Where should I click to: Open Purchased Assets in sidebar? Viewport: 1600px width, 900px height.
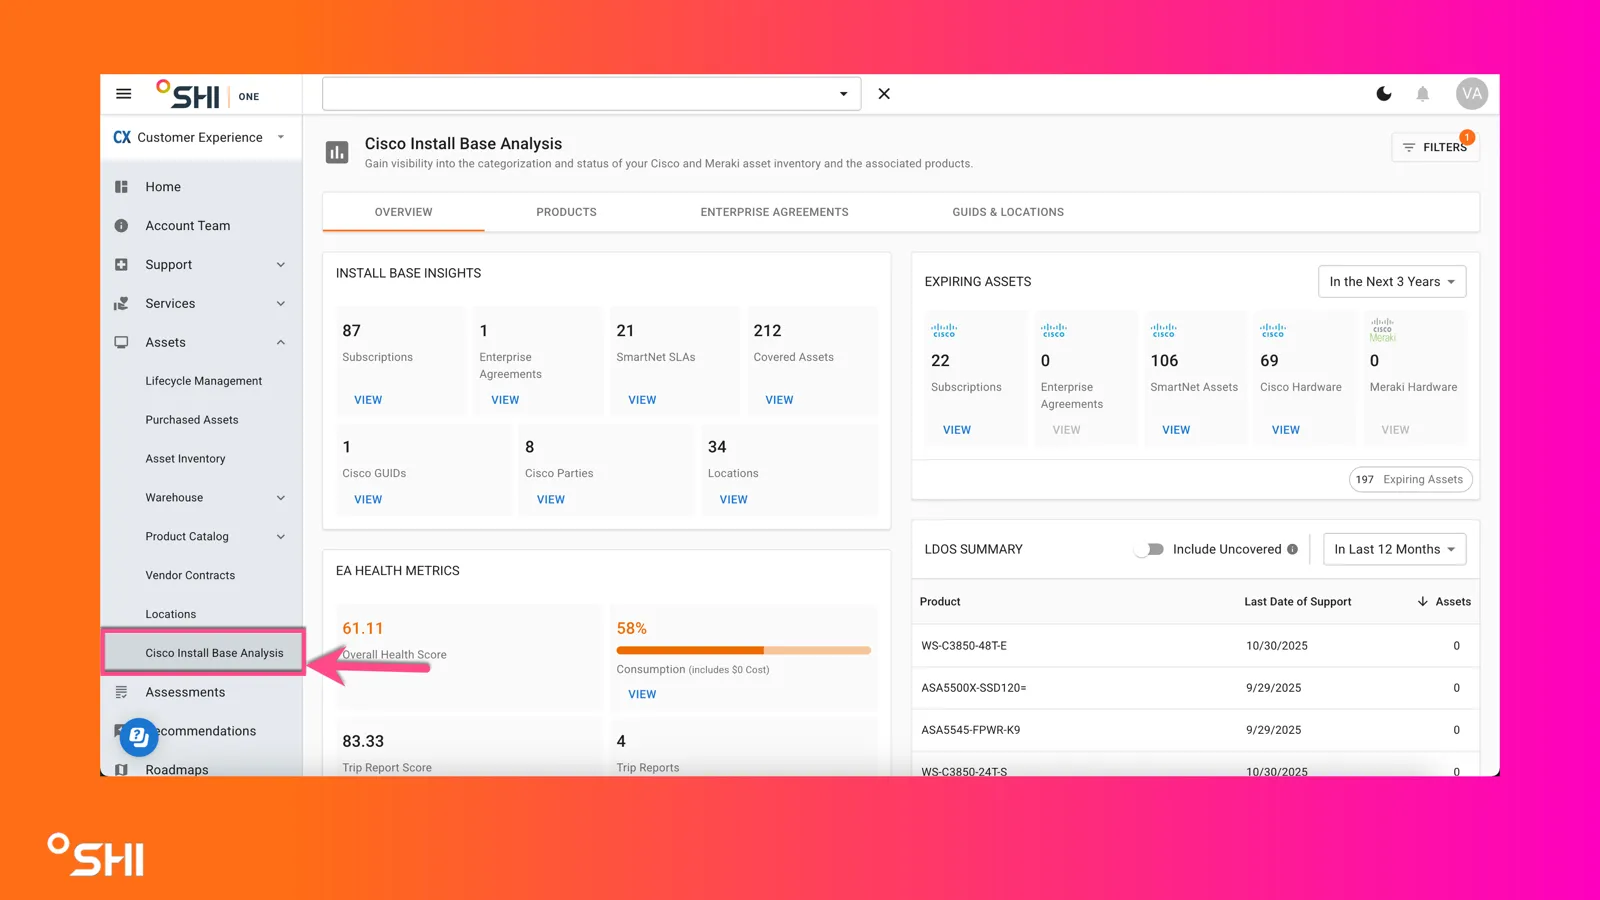click(192, 420)
